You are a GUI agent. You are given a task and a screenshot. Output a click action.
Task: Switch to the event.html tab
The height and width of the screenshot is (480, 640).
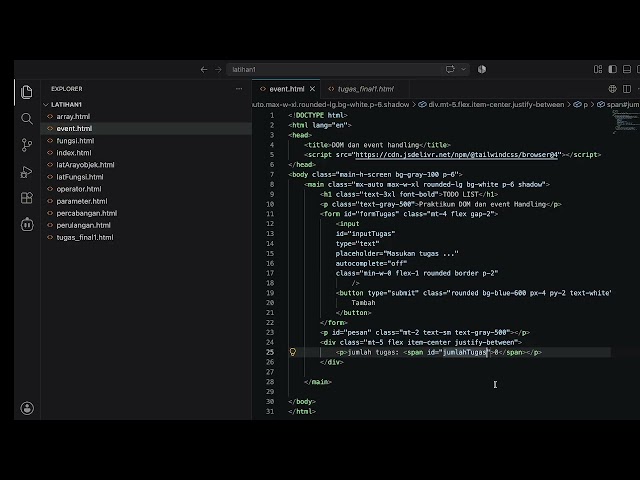coord(287,89)
